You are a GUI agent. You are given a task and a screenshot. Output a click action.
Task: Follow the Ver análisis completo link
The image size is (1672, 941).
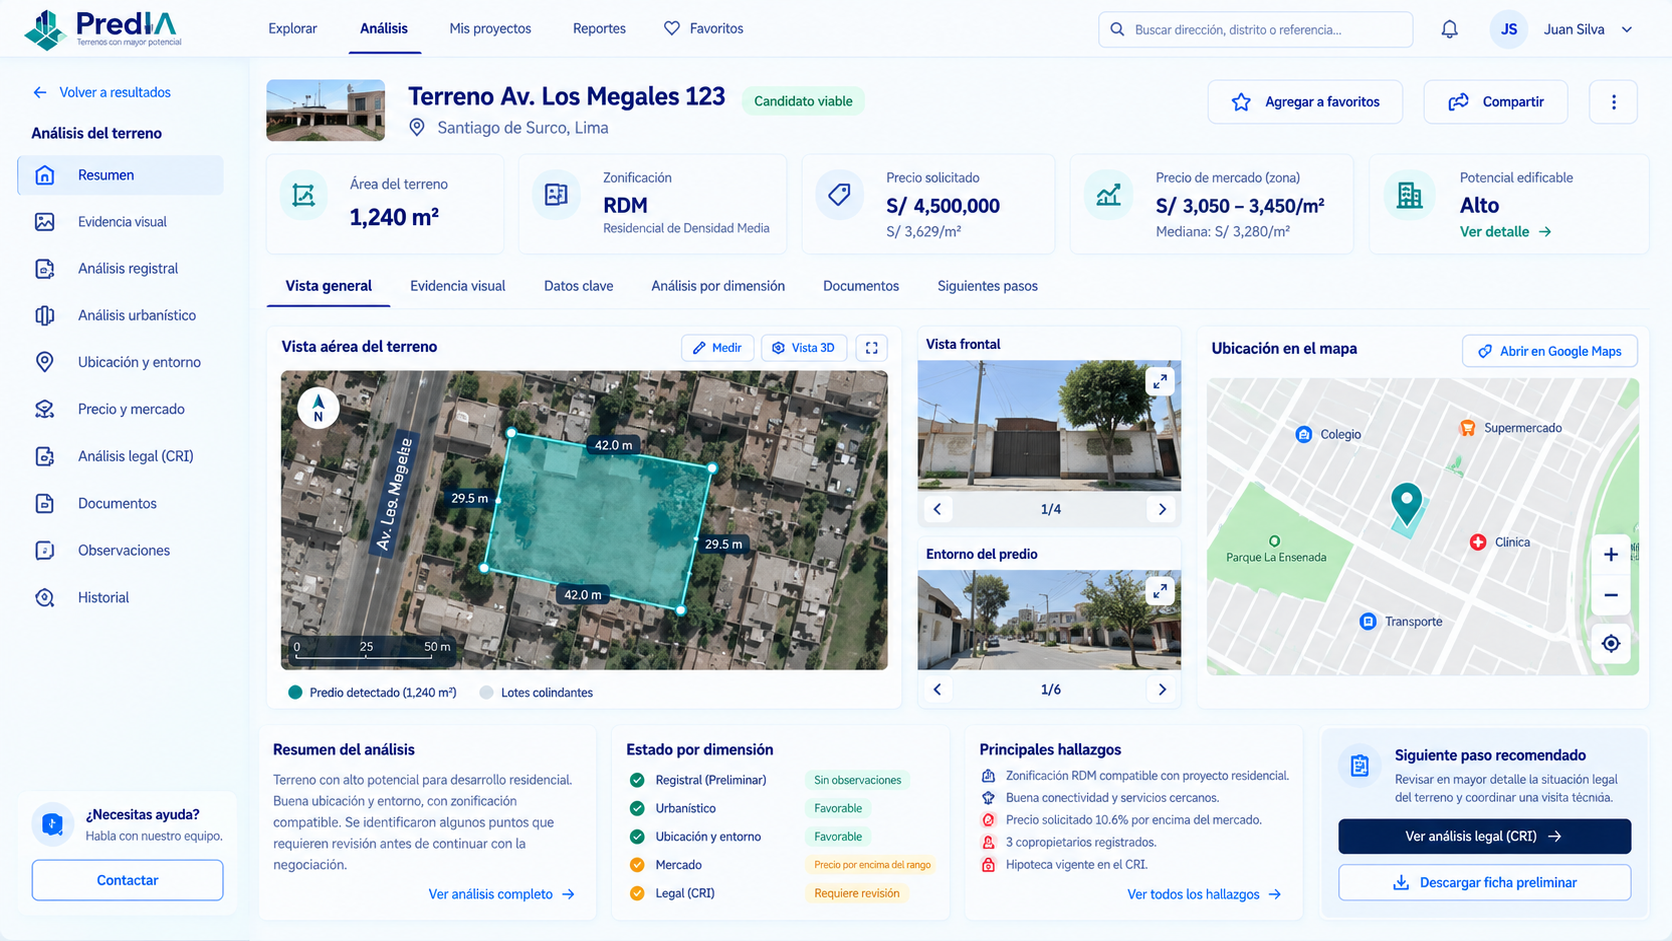click(x=501, y=894)
